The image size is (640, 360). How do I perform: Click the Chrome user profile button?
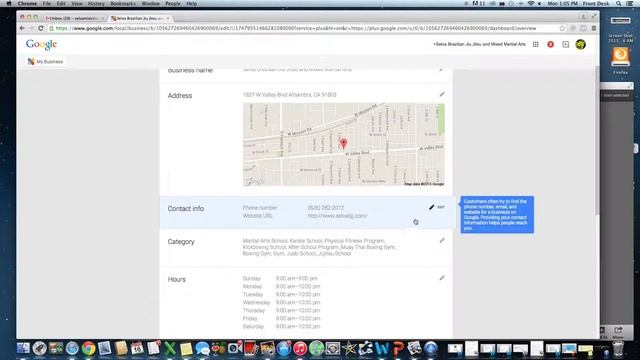coord(583,17)
